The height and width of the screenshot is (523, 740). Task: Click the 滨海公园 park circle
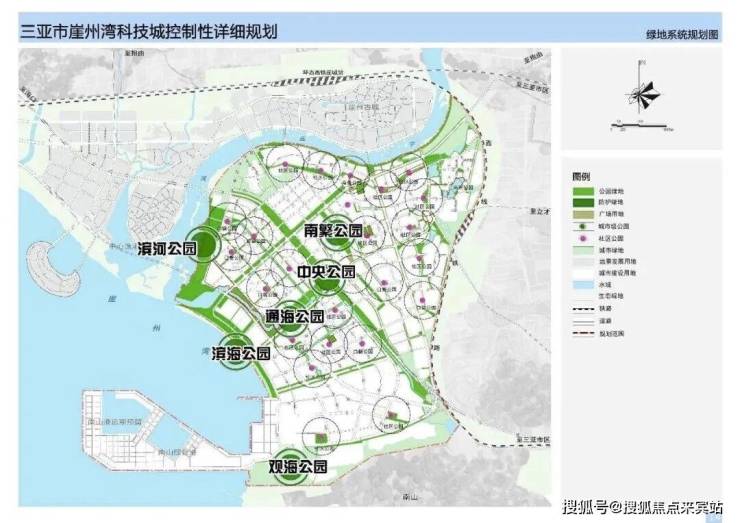tap(236, 354)
